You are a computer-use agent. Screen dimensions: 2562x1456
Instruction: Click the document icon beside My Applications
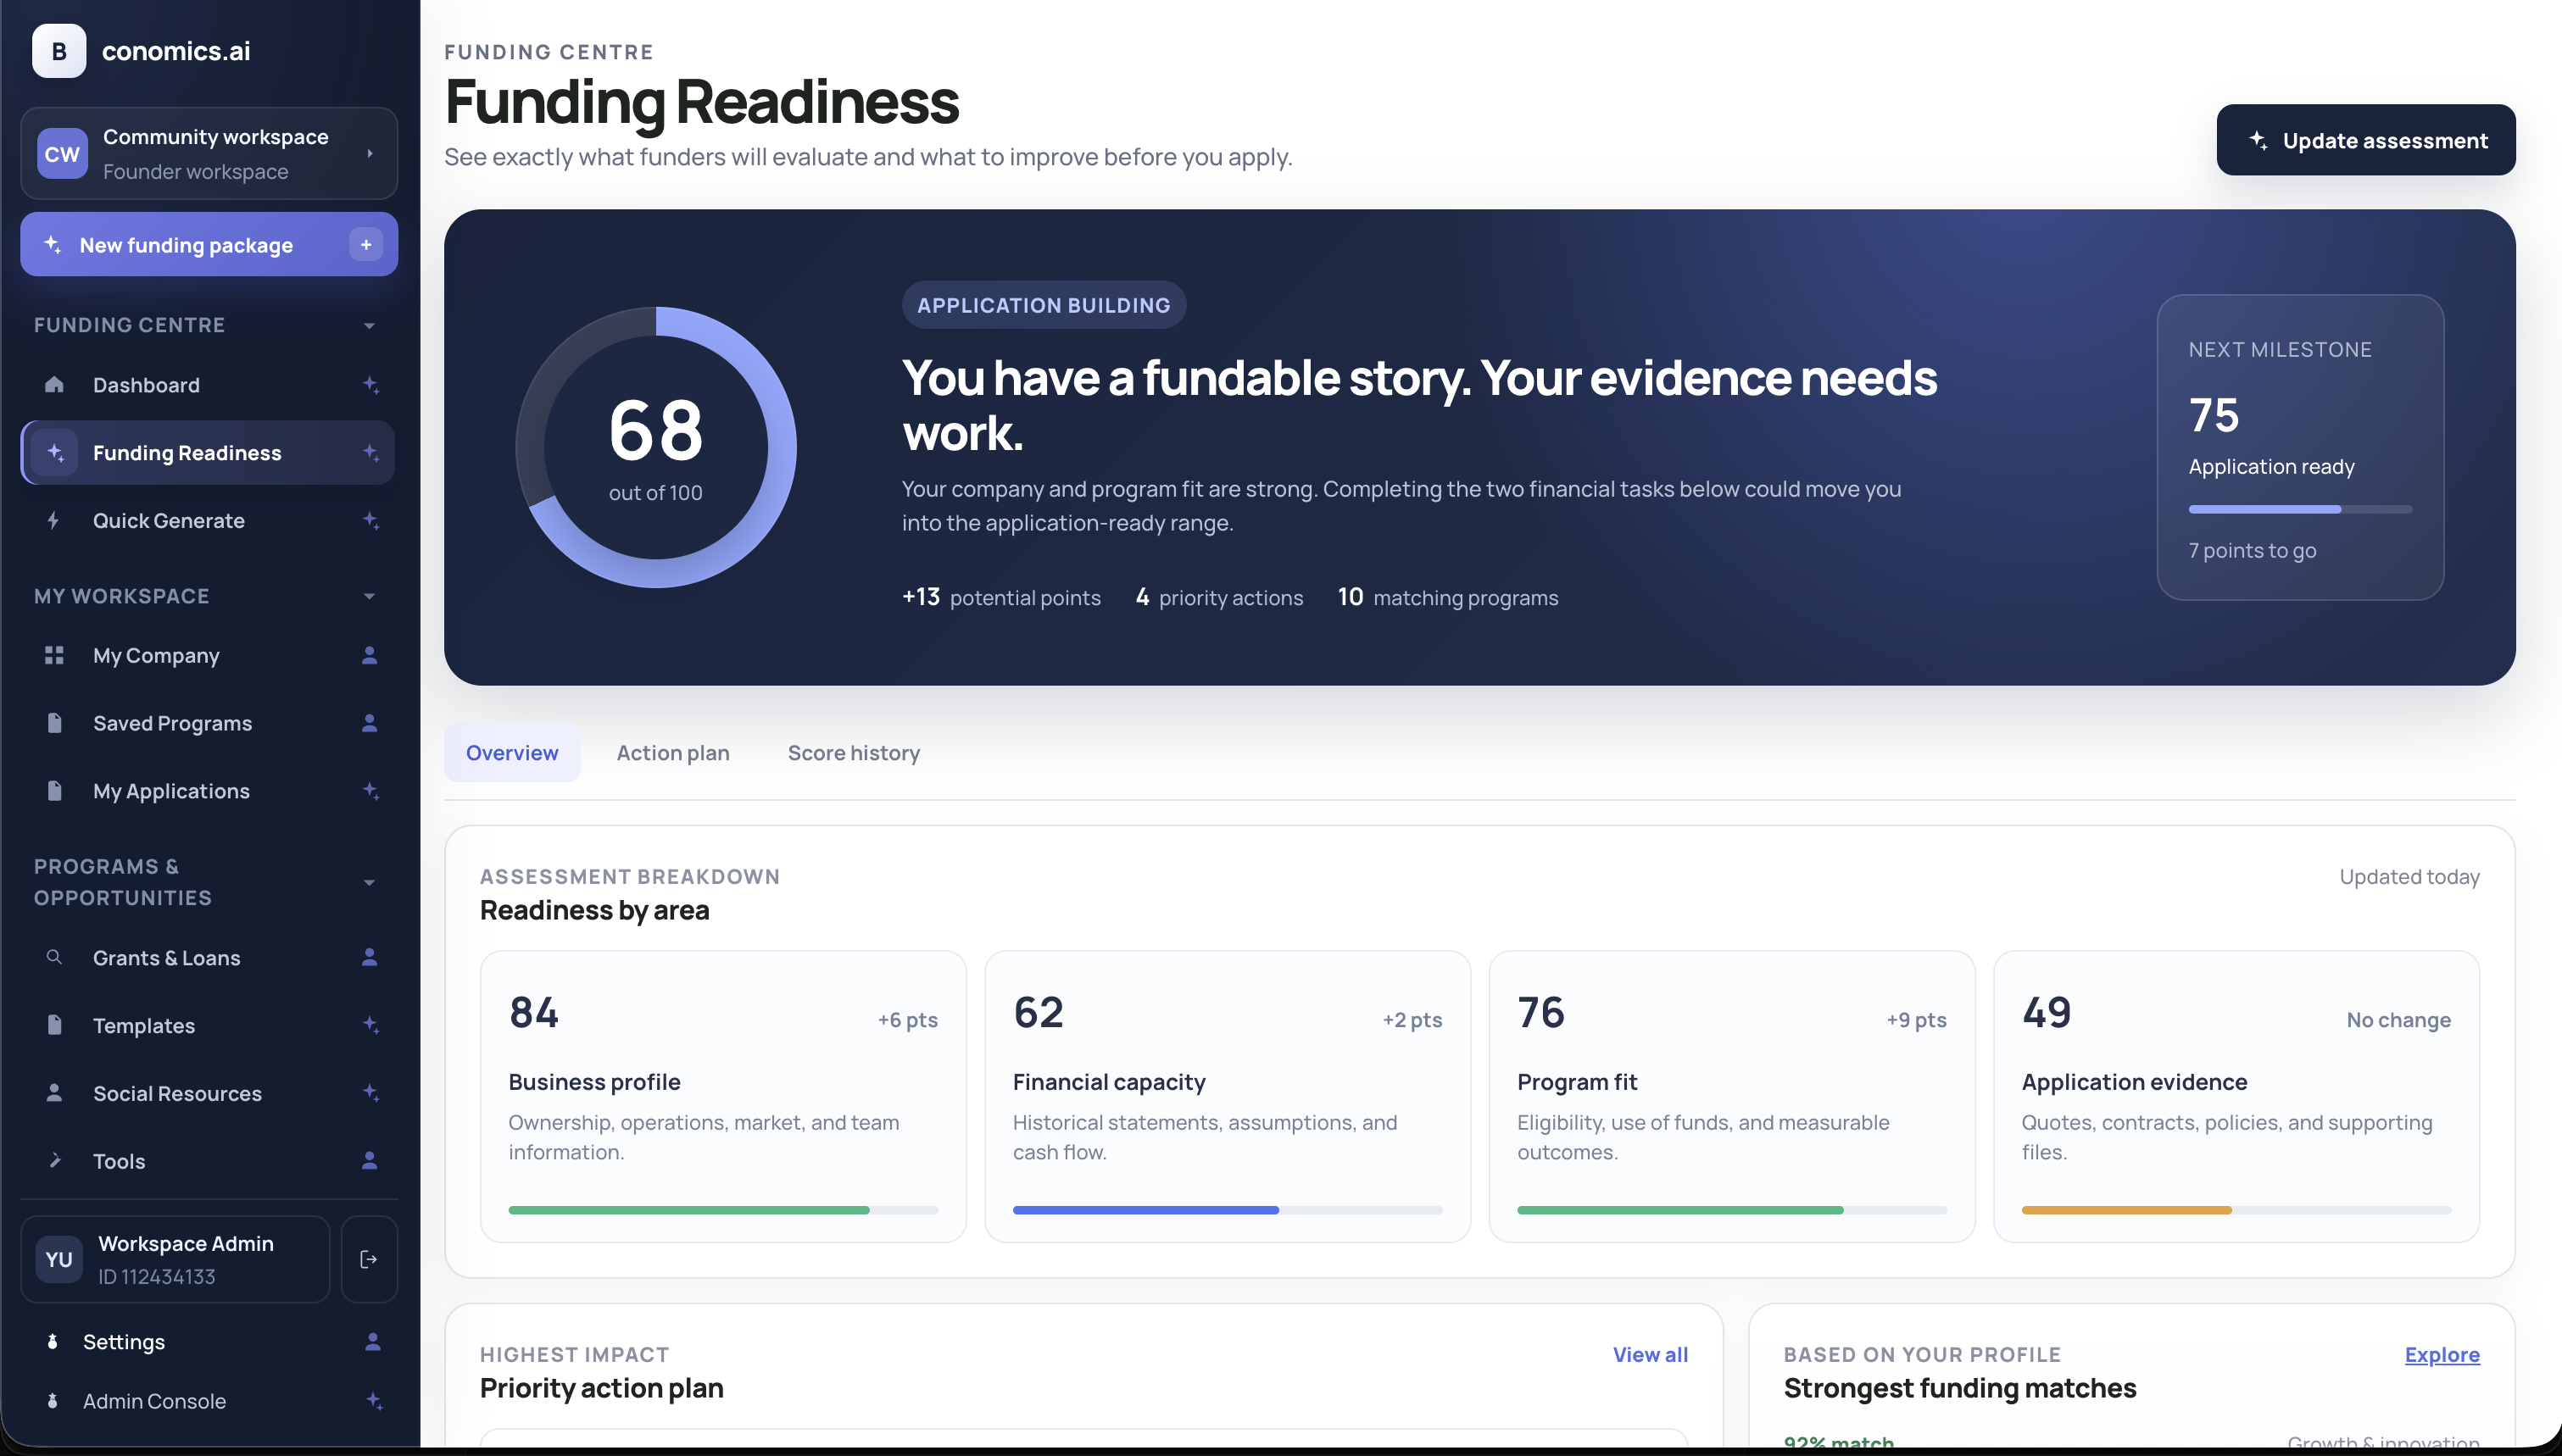tap(54, 791)
